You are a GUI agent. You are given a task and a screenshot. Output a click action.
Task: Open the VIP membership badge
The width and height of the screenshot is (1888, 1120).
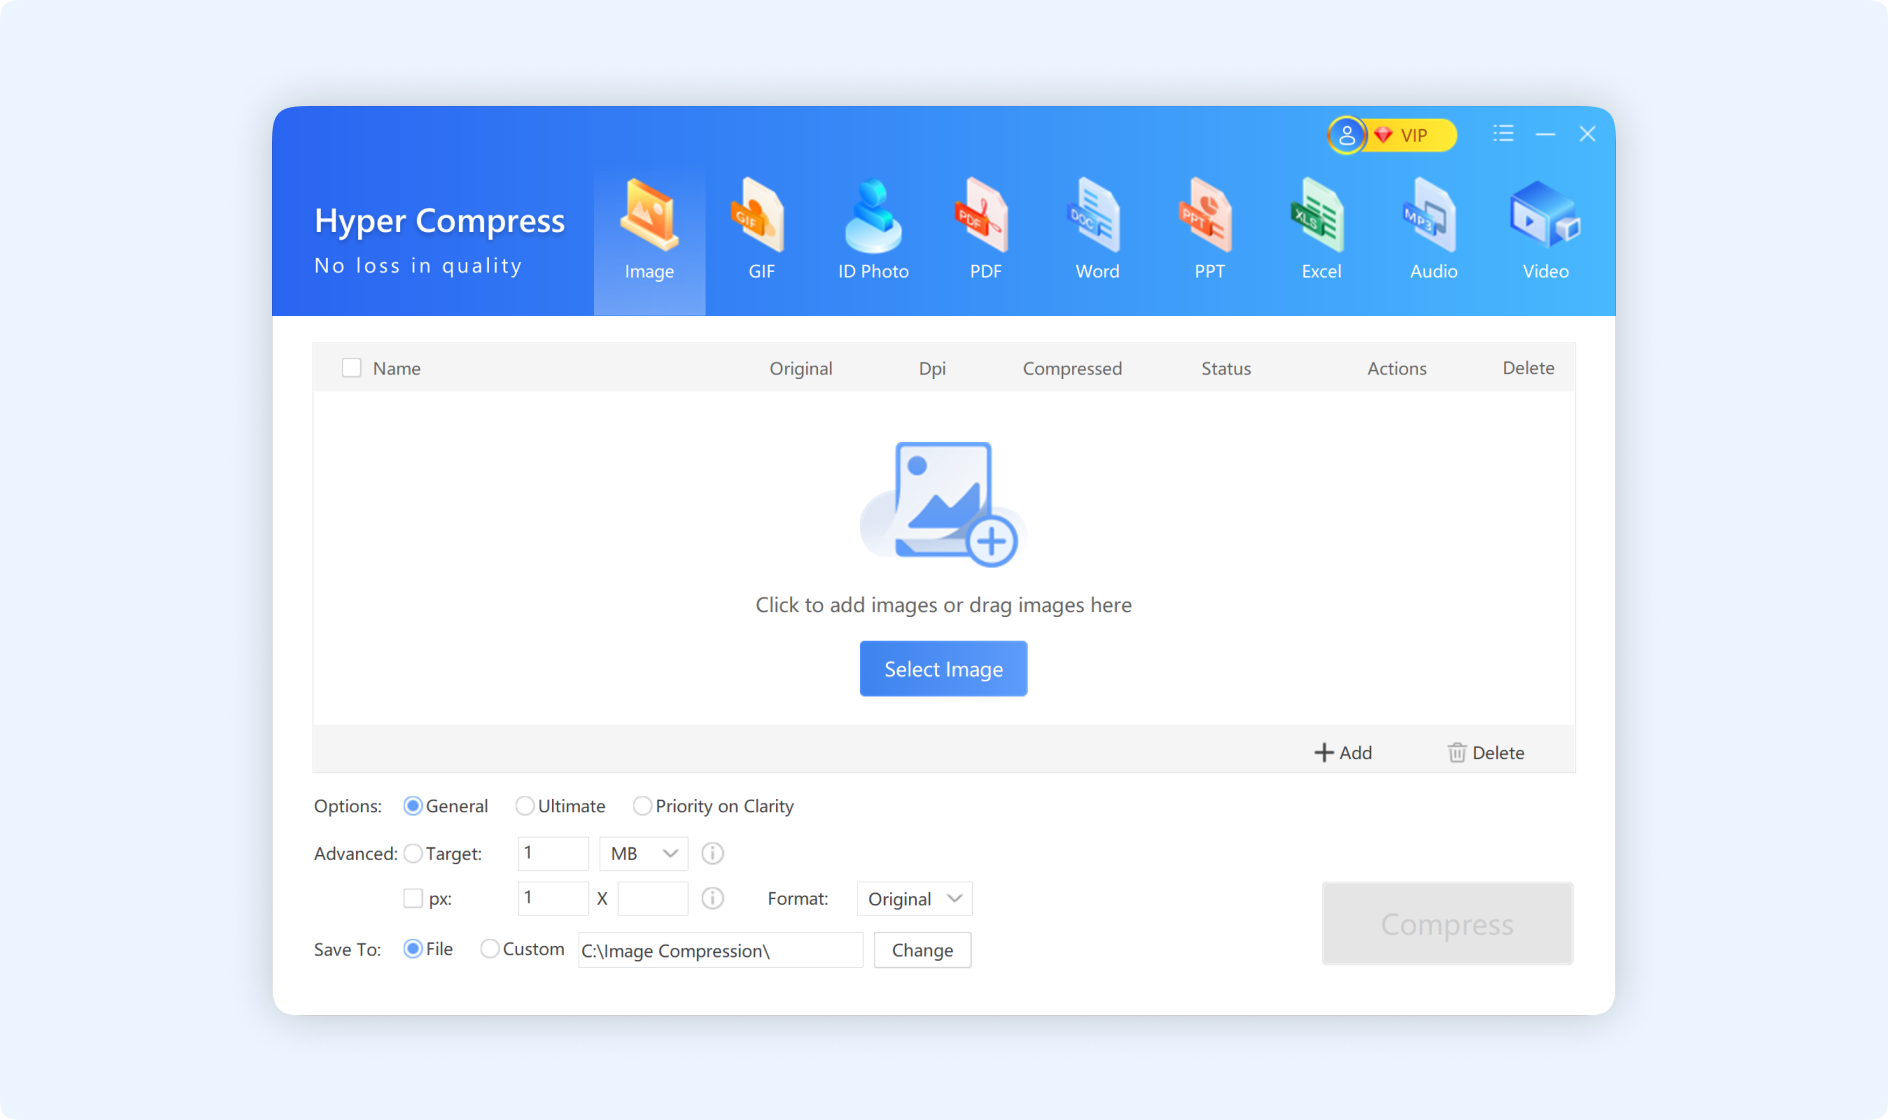point(1411,135)
